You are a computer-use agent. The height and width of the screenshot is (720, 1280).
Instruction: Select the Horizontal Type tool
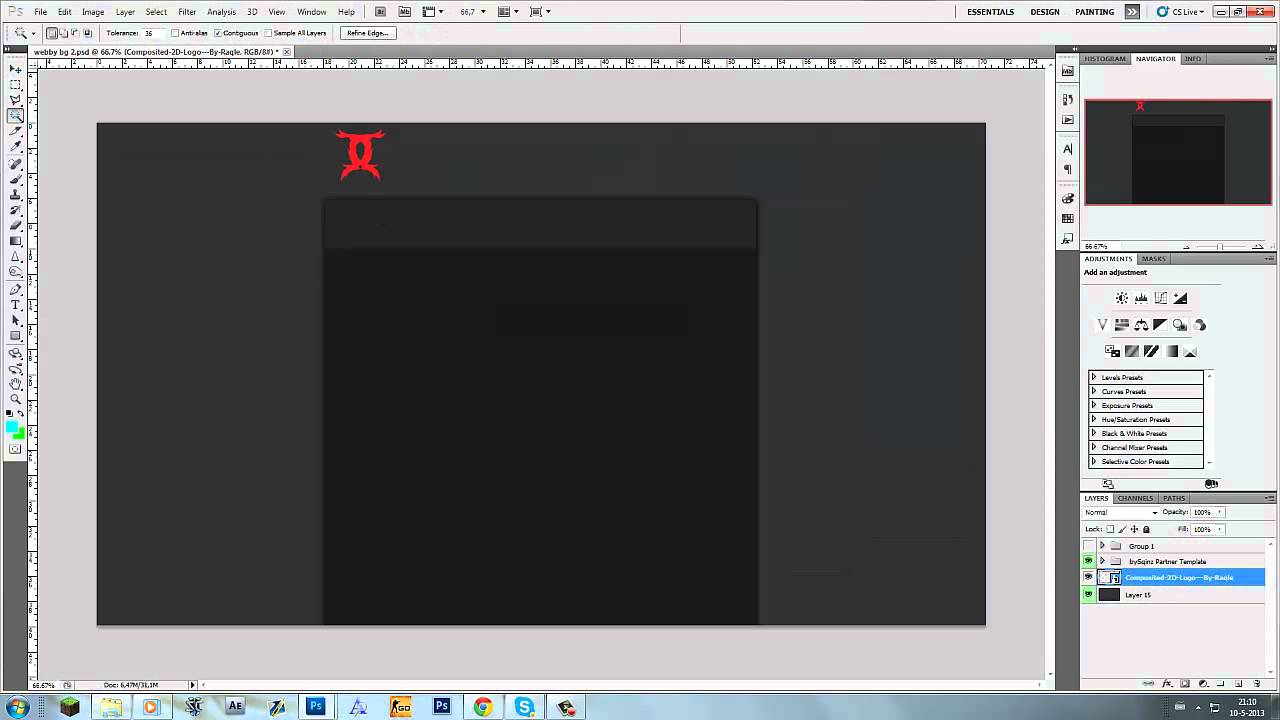point(15,304)
